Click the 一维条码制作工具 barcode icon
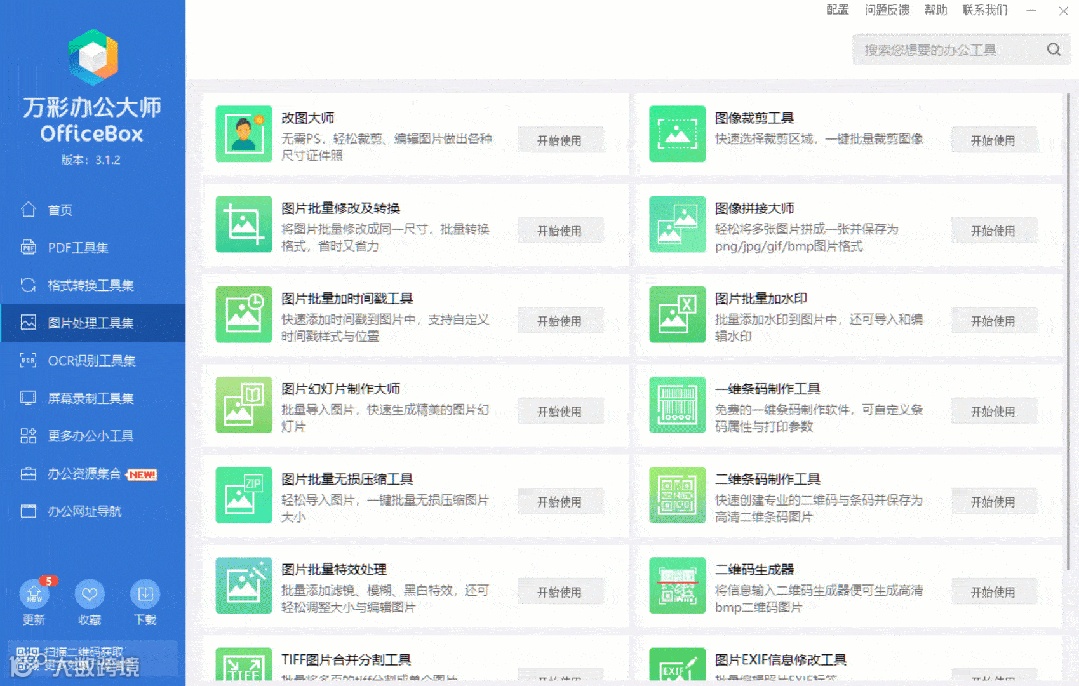 677,405
